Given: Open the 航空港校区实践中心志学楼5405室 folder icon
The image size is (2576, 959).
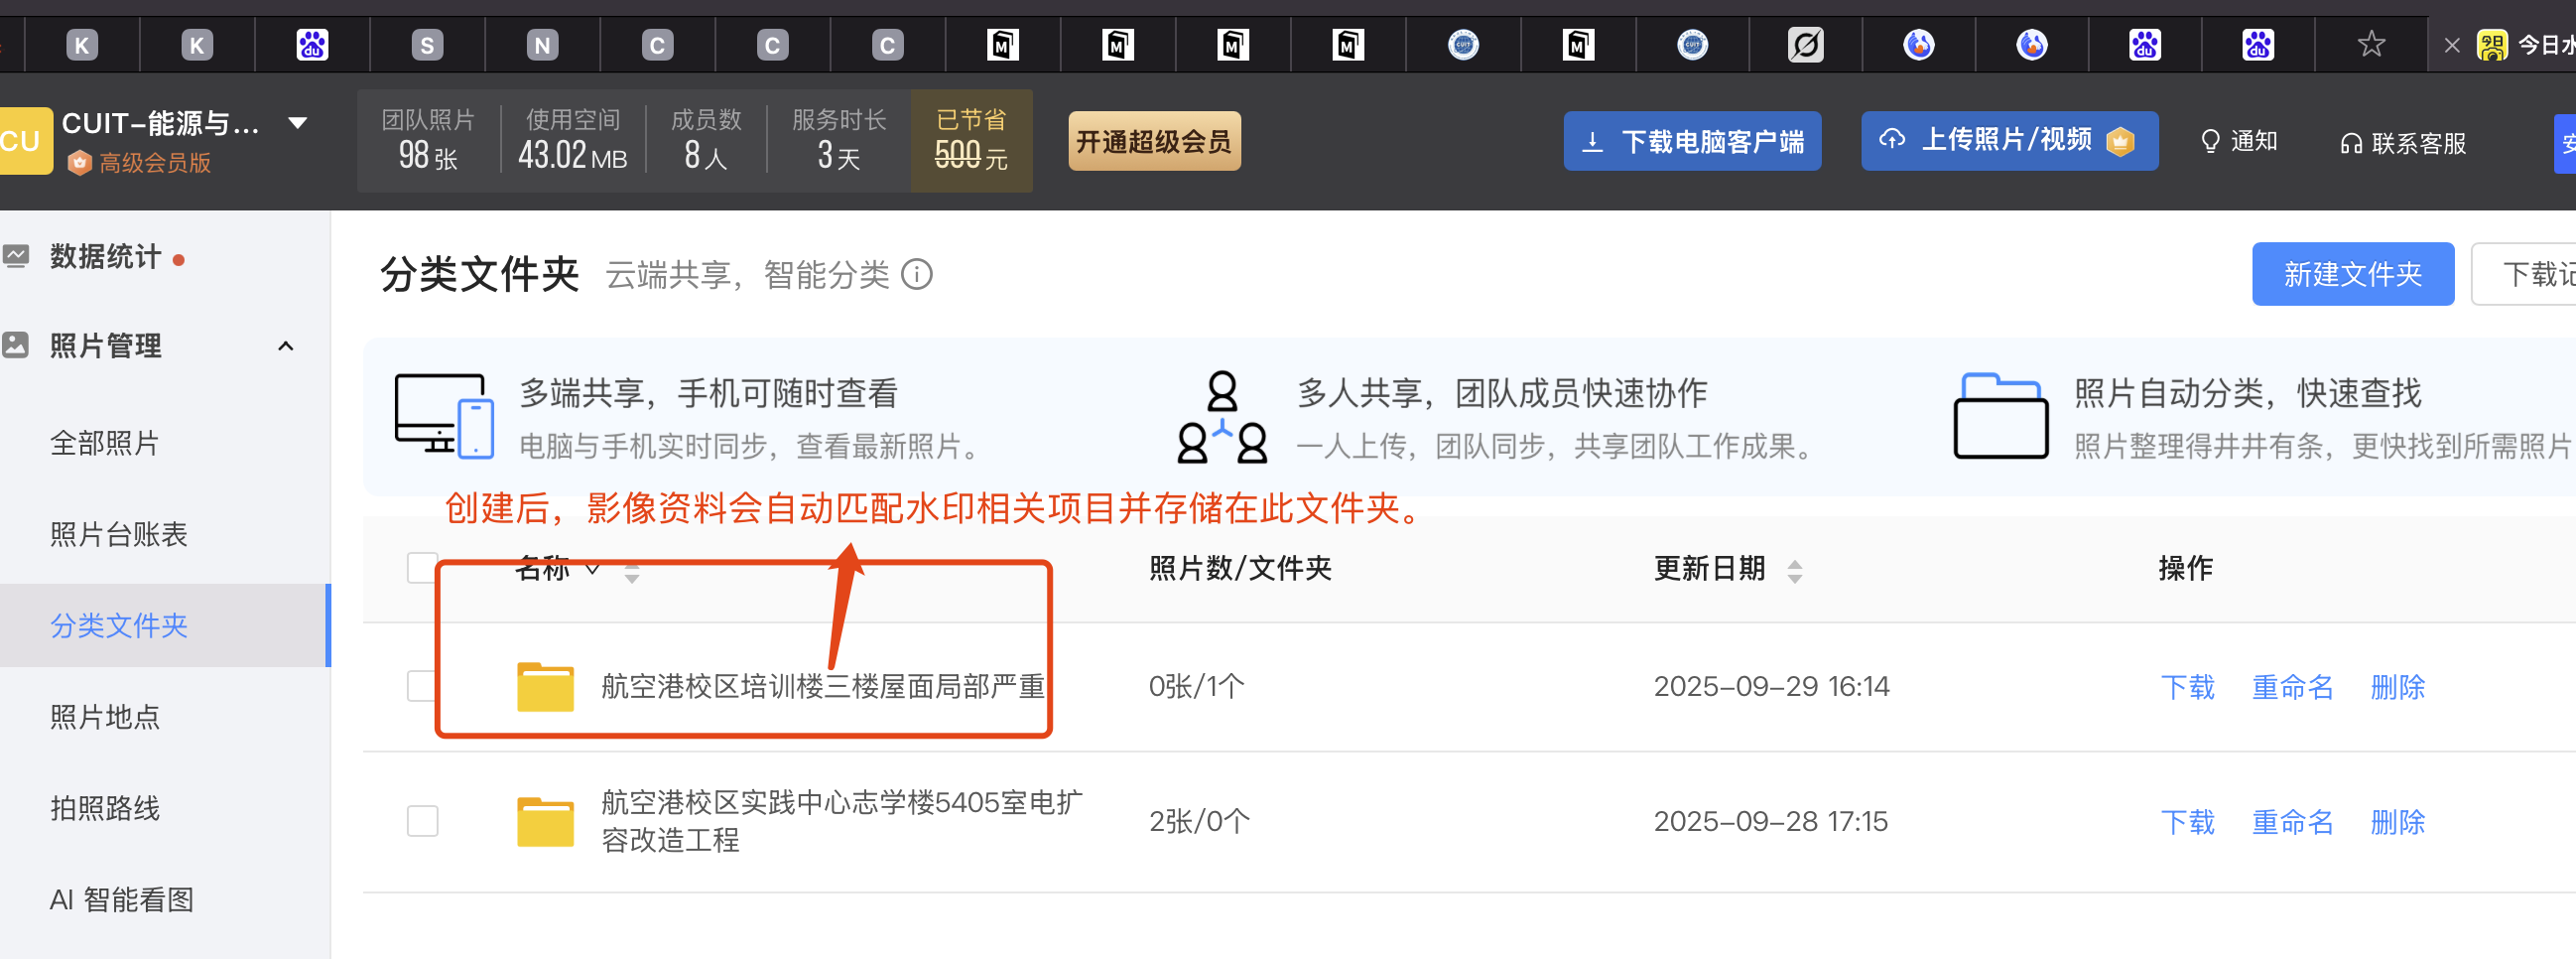Looking at the screenshot, I should 545,821.
